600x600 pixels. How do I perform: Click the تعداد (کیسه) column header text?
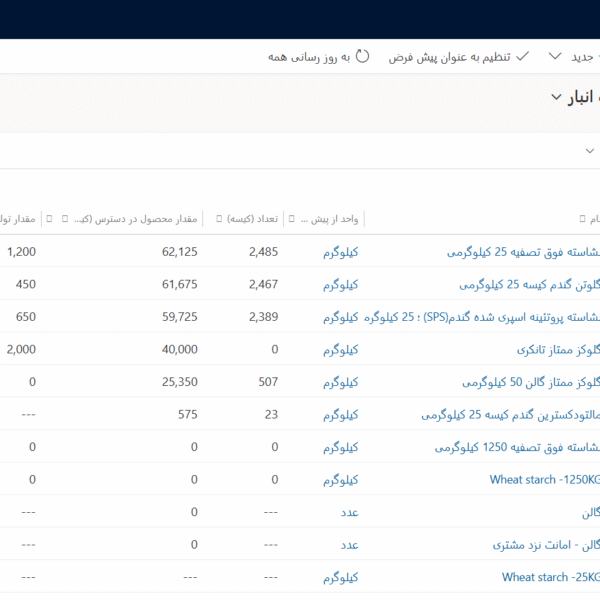click(x=252, y=218)
